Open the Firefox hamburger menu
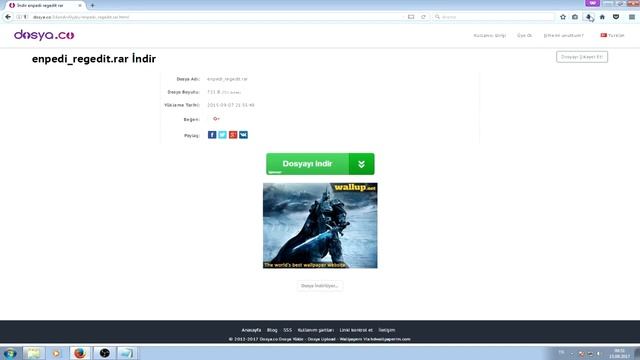Screen dimensions: 640x360 pyautogui.click(x=632, y=17)
